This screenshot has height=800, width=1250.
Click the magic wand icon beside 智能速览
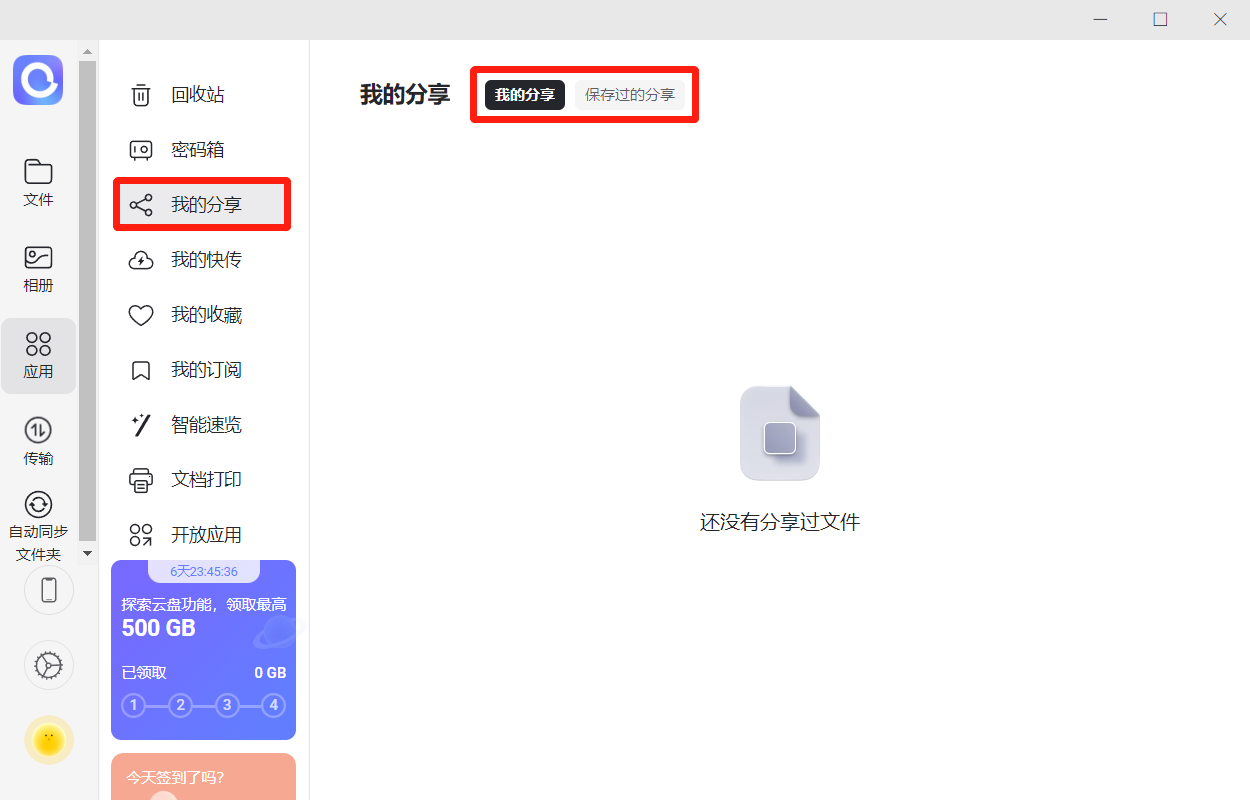(141, 425)
